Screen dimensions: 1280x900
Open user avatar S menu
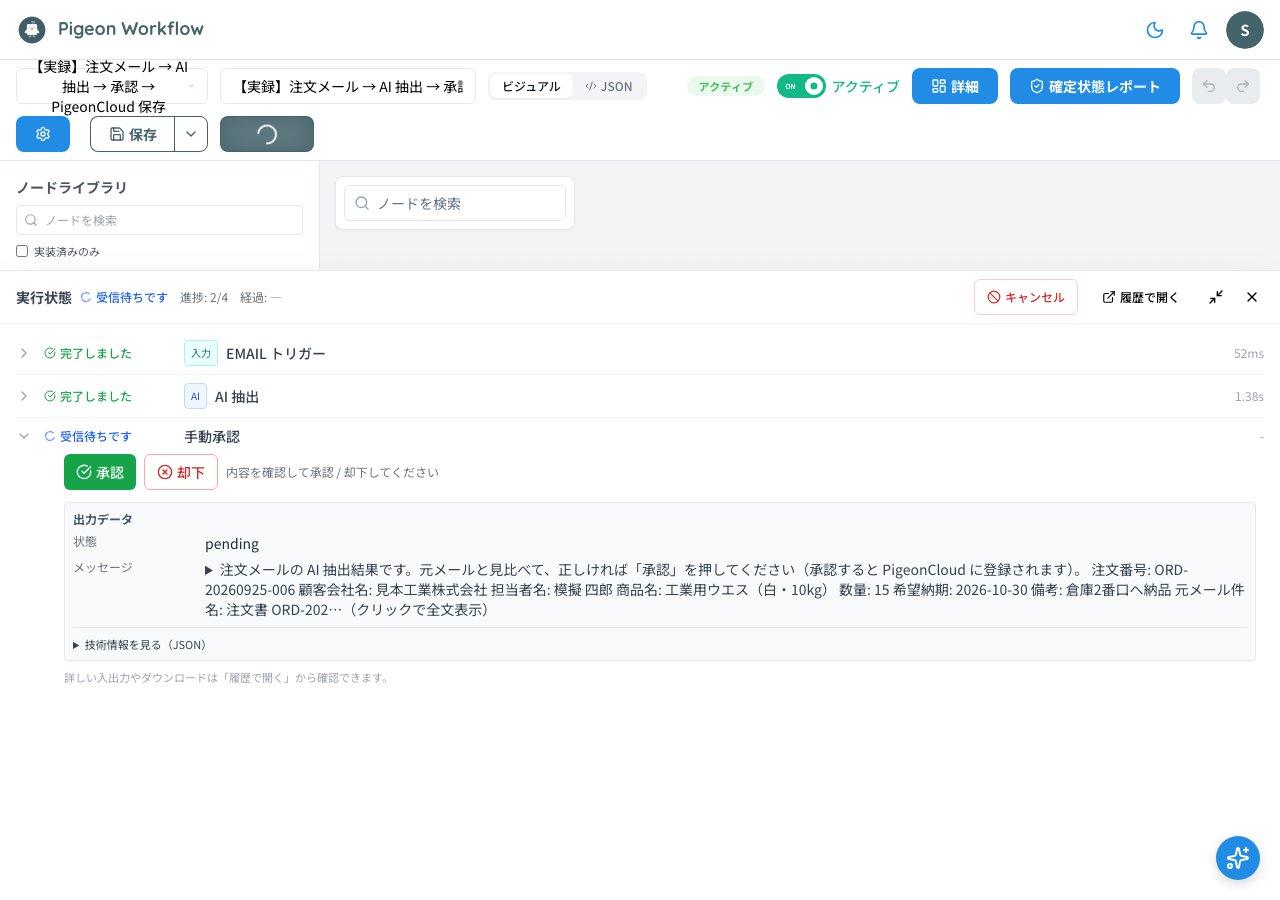coord(1245,30)
